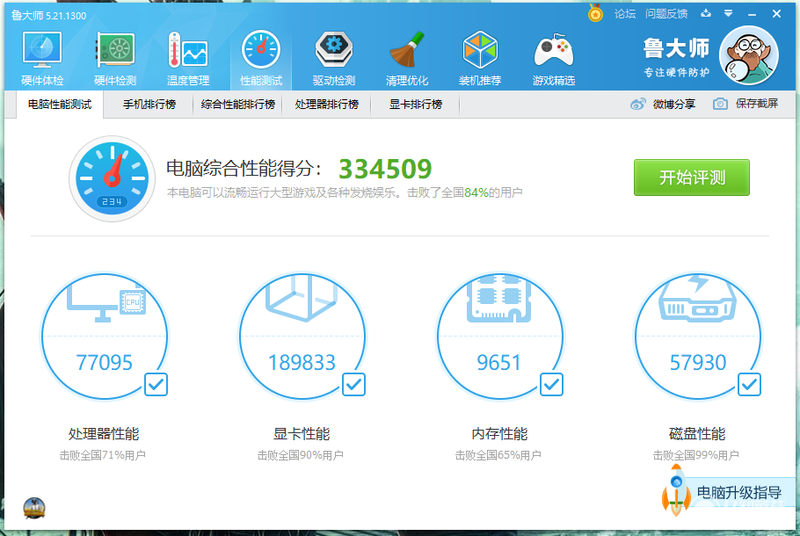Open the 论坛 forum link
800x536 pixels.
(625, 14)
